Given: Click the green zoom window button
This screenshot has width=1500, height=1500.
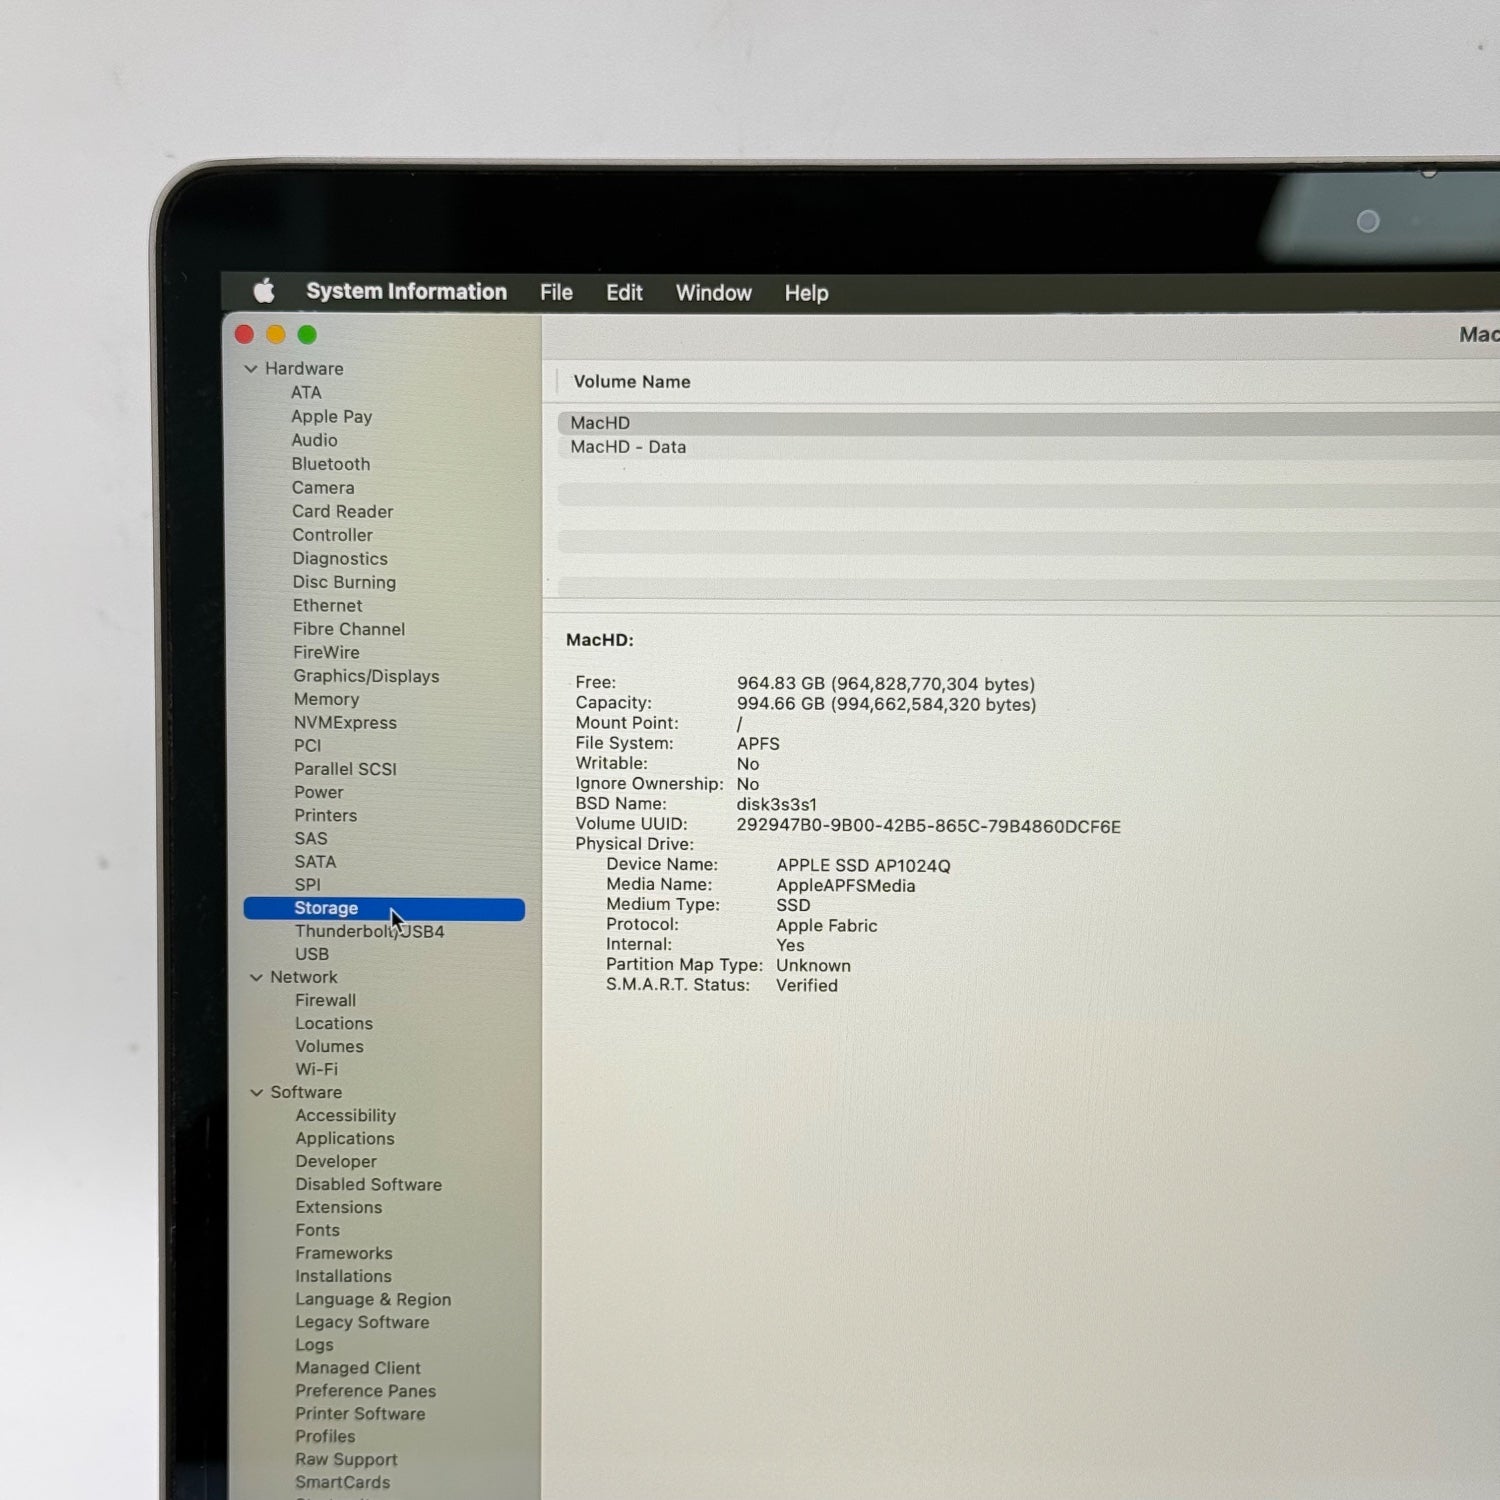Looking at the screenshot, I should pos(307,335).
